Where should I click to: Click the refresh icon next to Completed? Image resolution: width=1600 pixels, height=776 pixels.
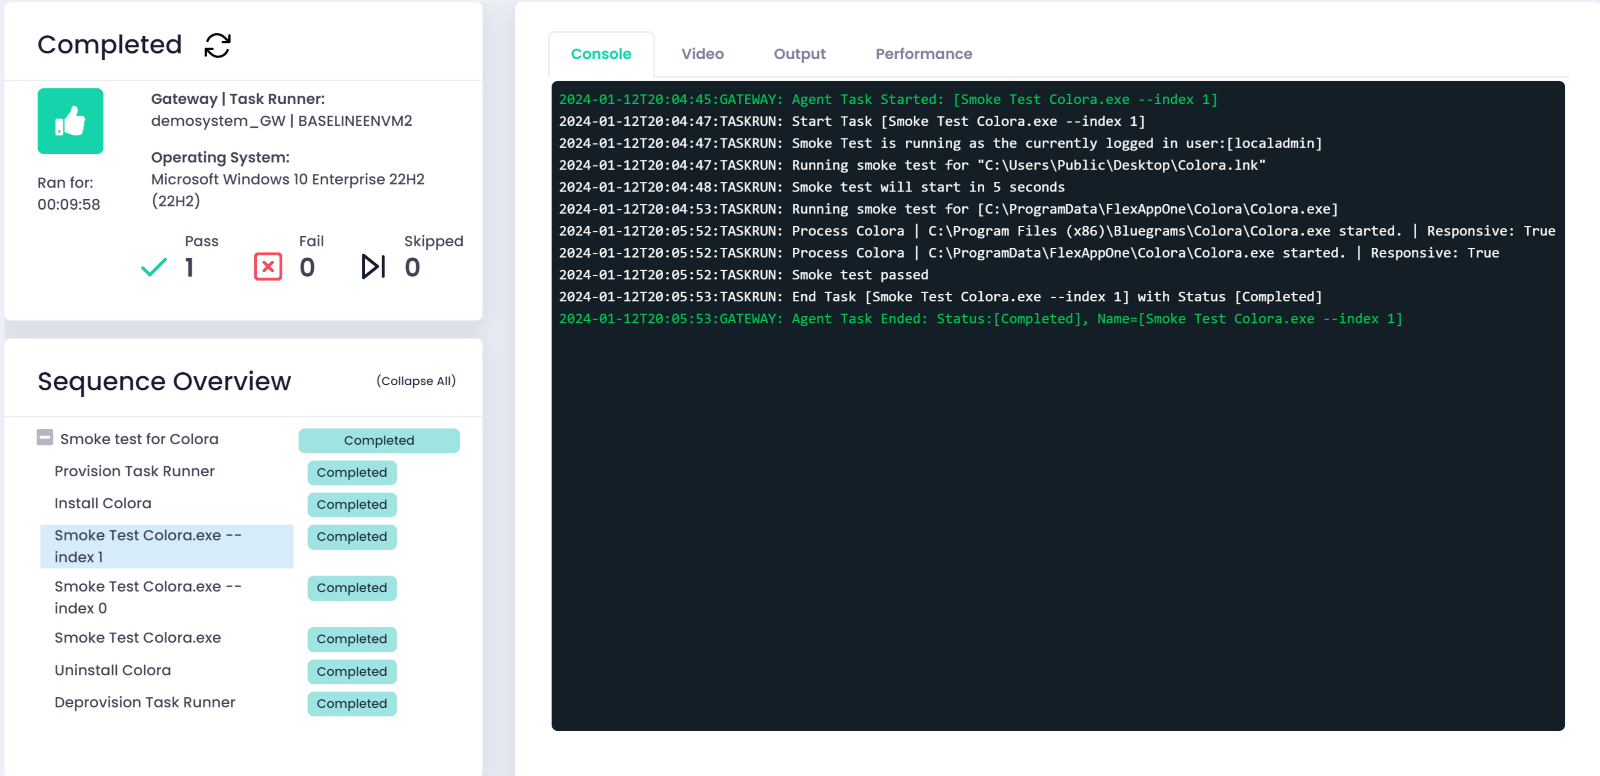(217, 46)
